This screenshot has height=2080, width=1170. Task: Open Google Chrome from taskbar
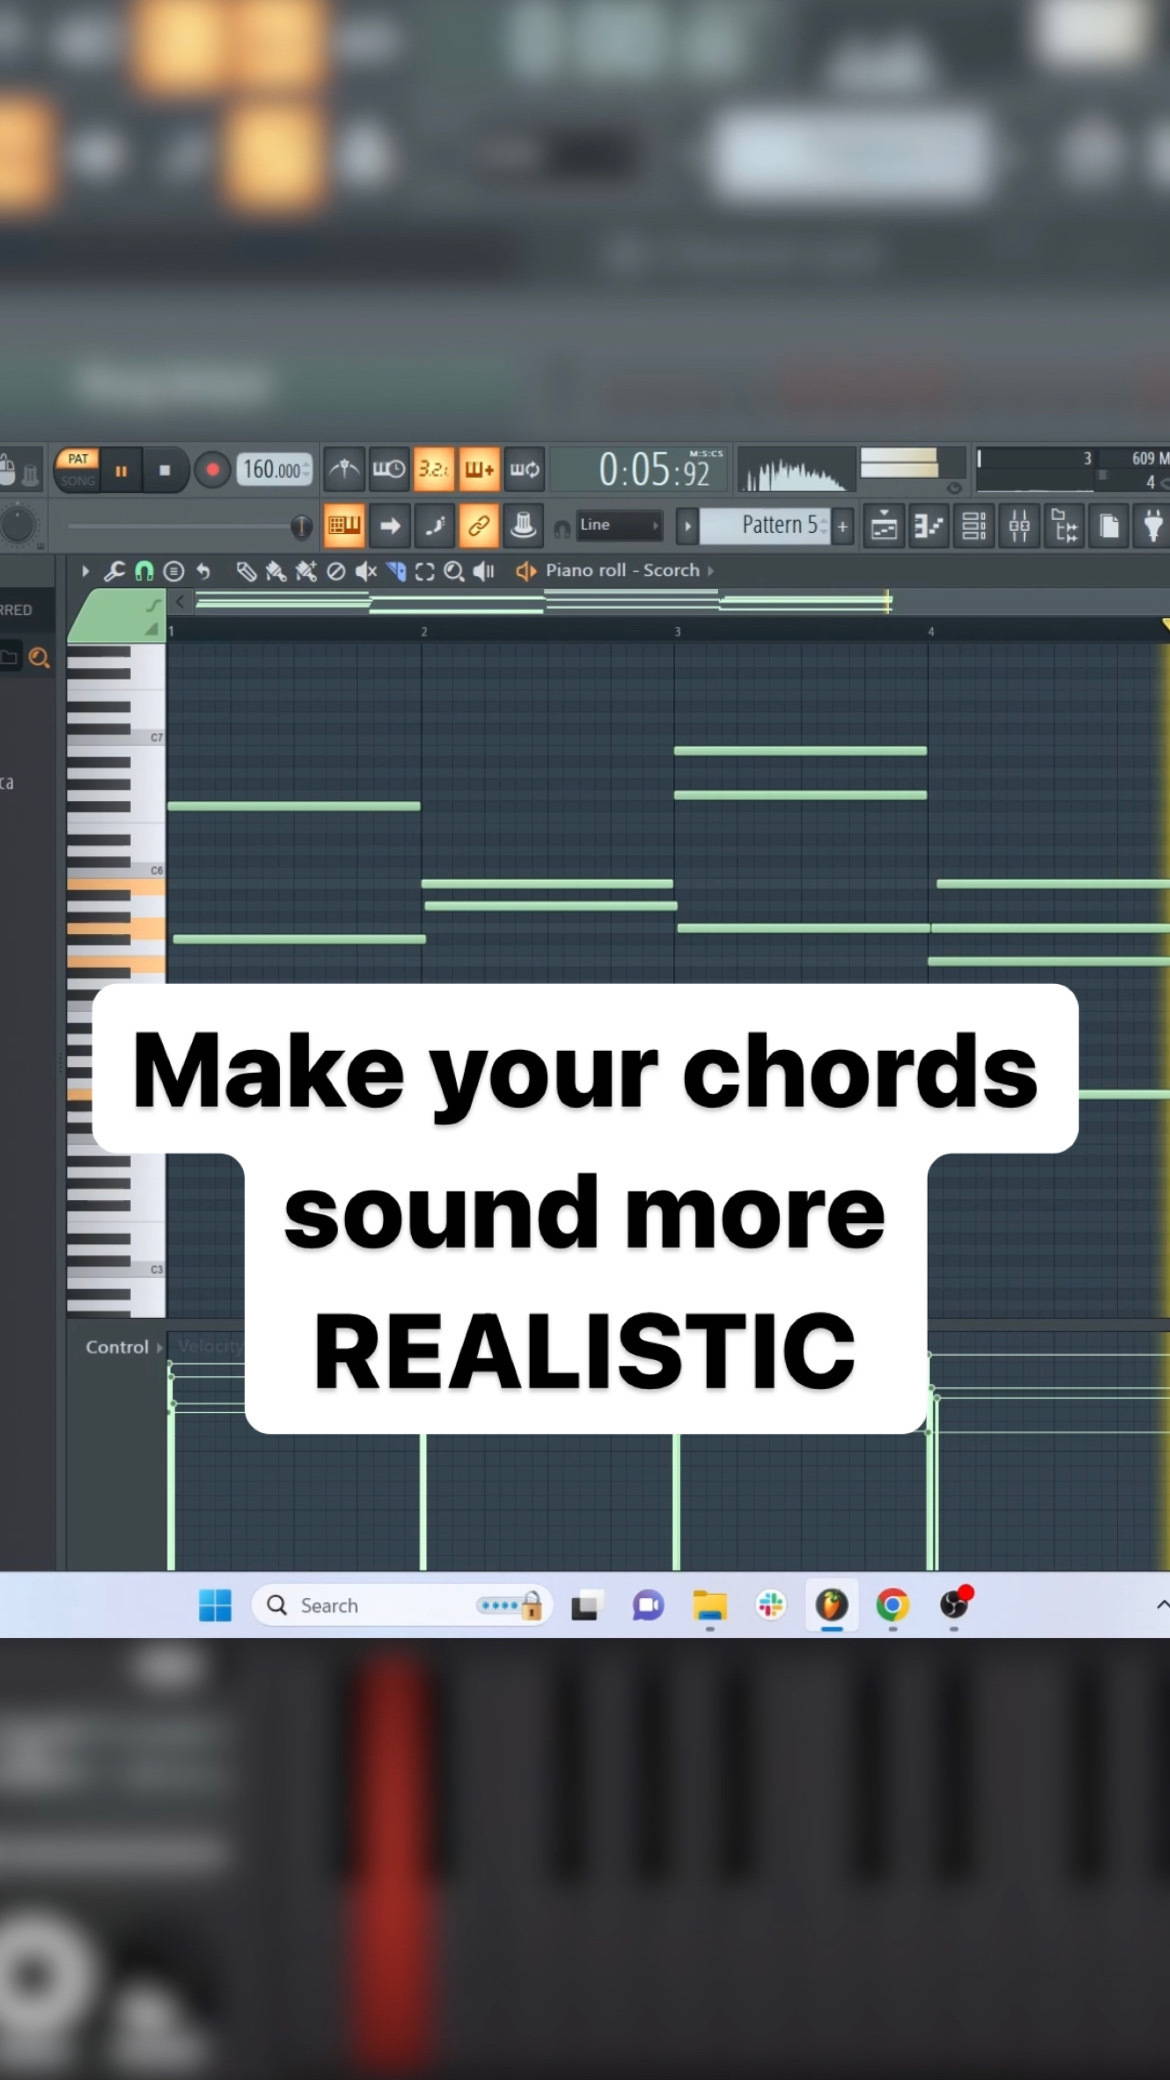(893, 1605)
